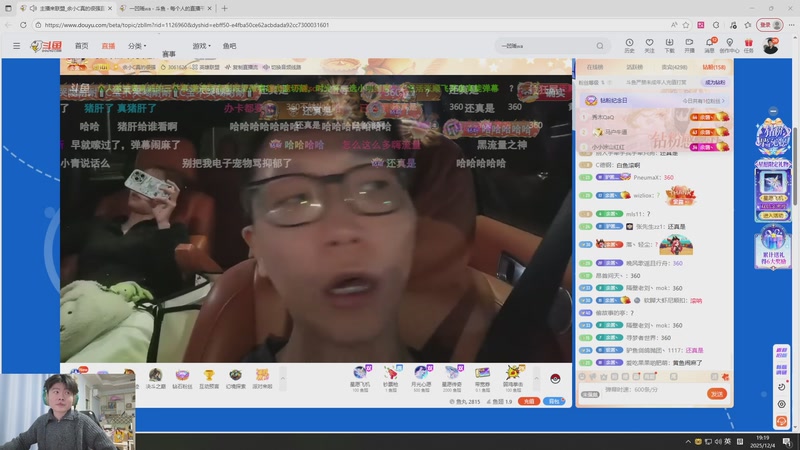800x450 pixels.
Task: Click the 充值 recharge button
Action: pyautogui.click(x=529, y=402)
